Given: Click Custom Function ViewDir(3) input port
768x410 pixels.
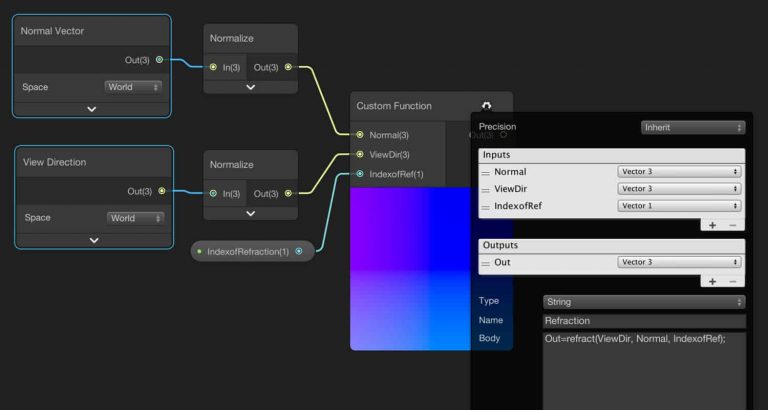Looking at the screenshot, I should pyautogui.click(x=360, y=154).
